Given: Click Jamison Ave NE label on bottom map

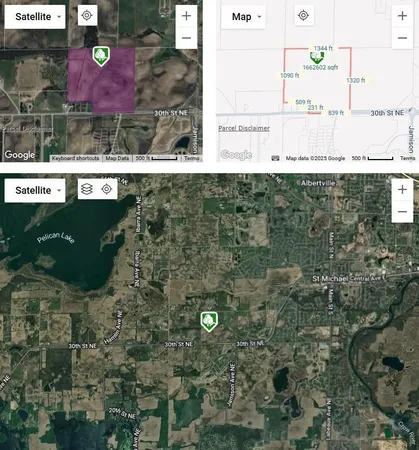Looking at the screenshot, I should [231, 385].
